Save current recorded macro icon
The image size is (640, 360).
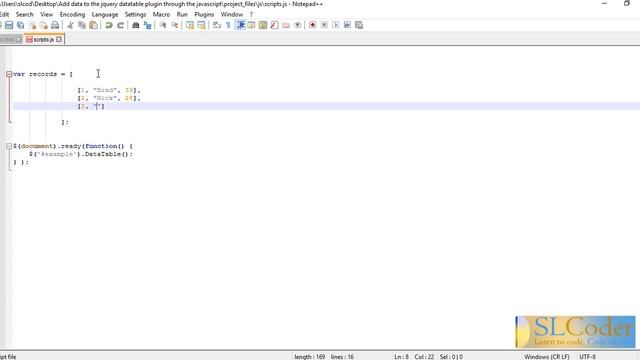359,25
